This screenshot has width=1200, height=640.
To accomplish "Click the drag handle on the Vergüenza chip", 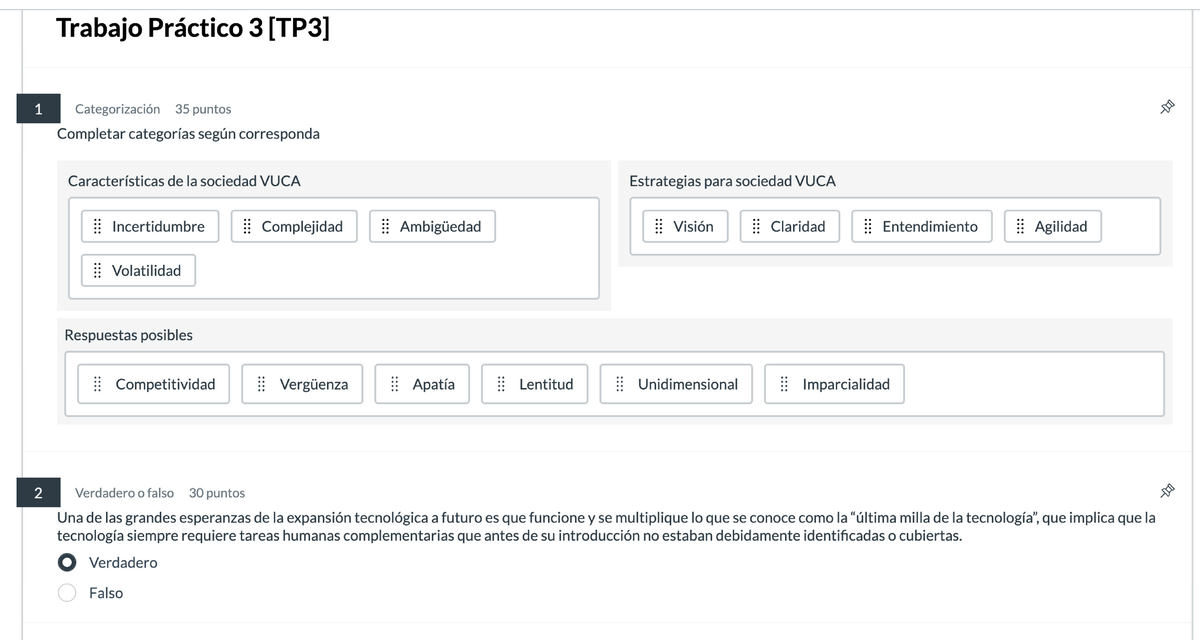I will [262, 384].
